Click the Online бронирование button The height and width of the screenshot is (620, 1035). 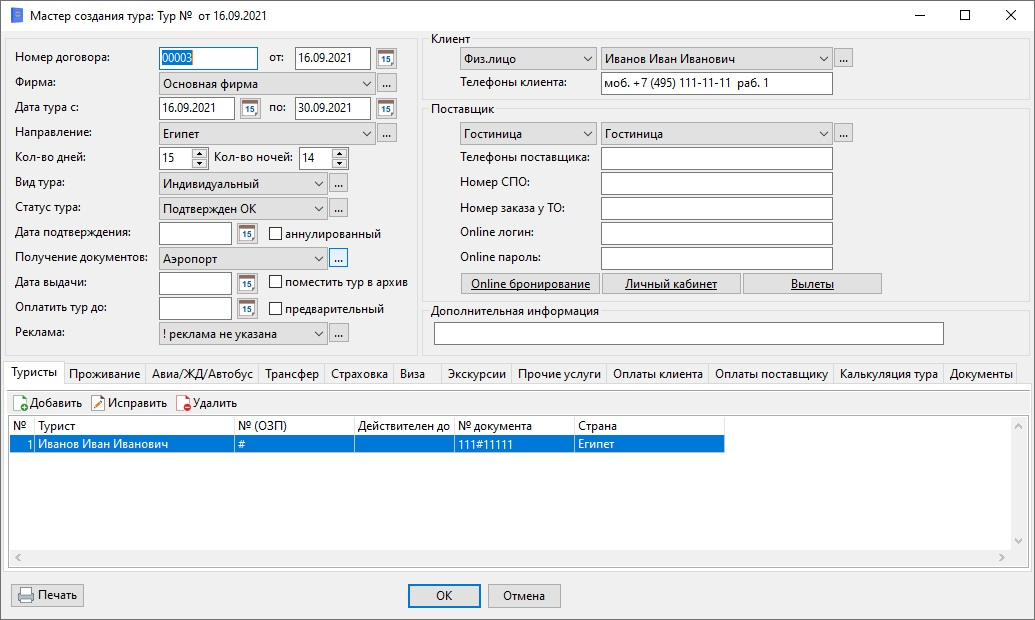click(530, 284)
